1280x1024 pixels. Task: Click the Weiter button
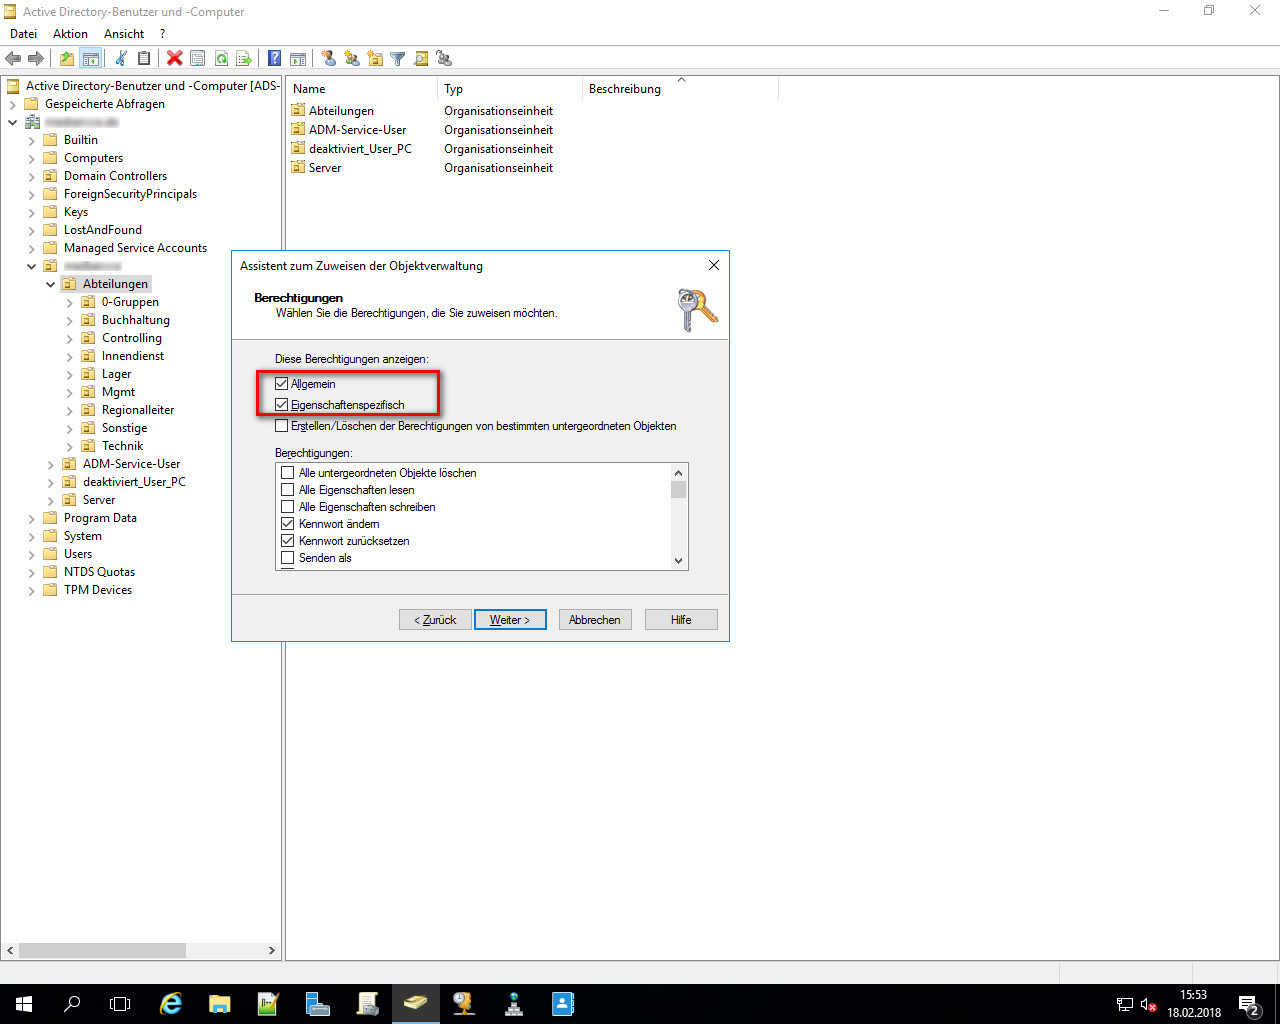tap(510, 620)
